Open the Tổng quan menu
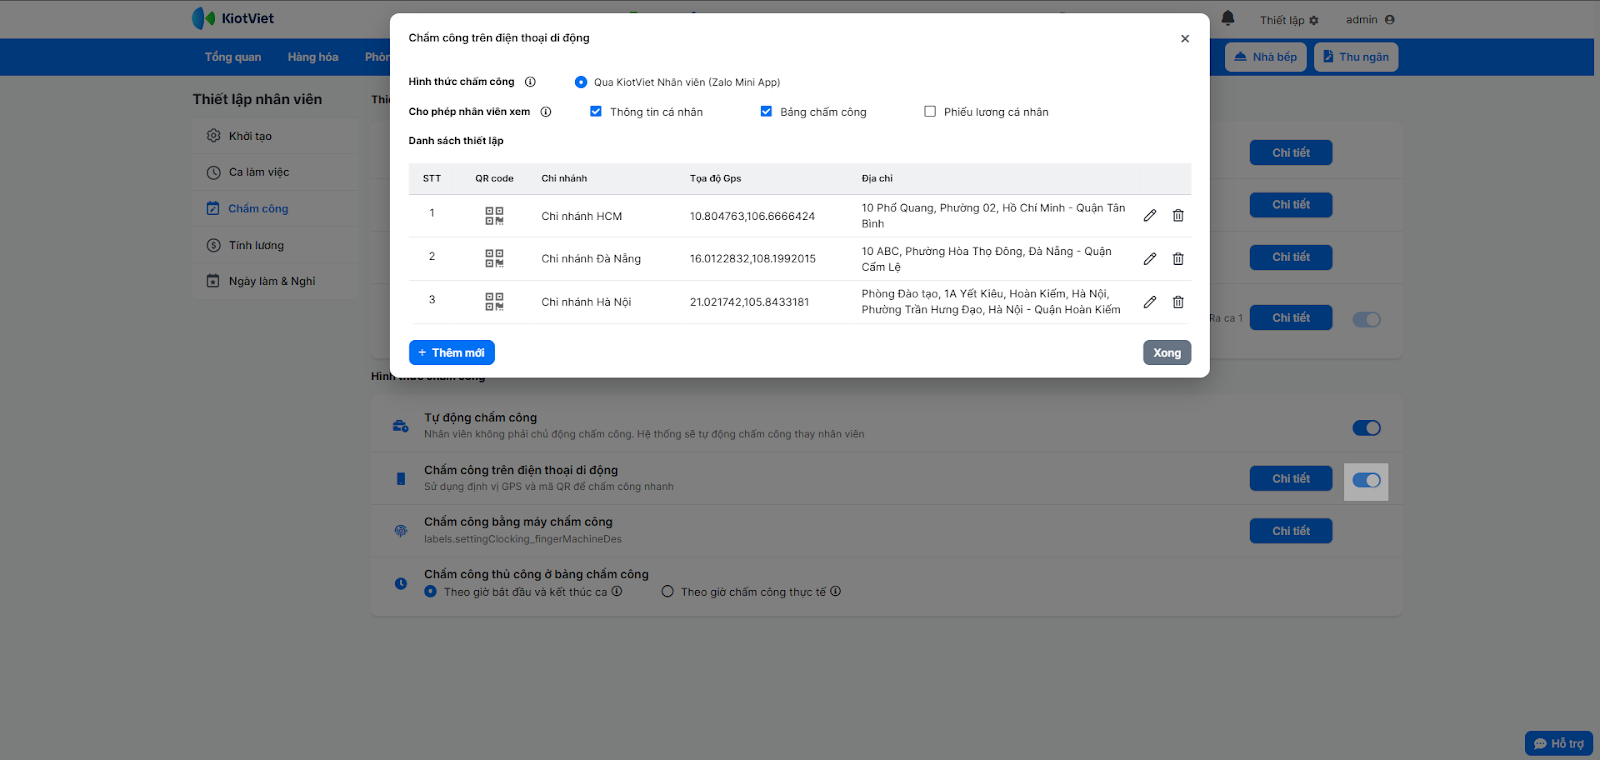This screenshot has width=1600, height=760. 233,57
